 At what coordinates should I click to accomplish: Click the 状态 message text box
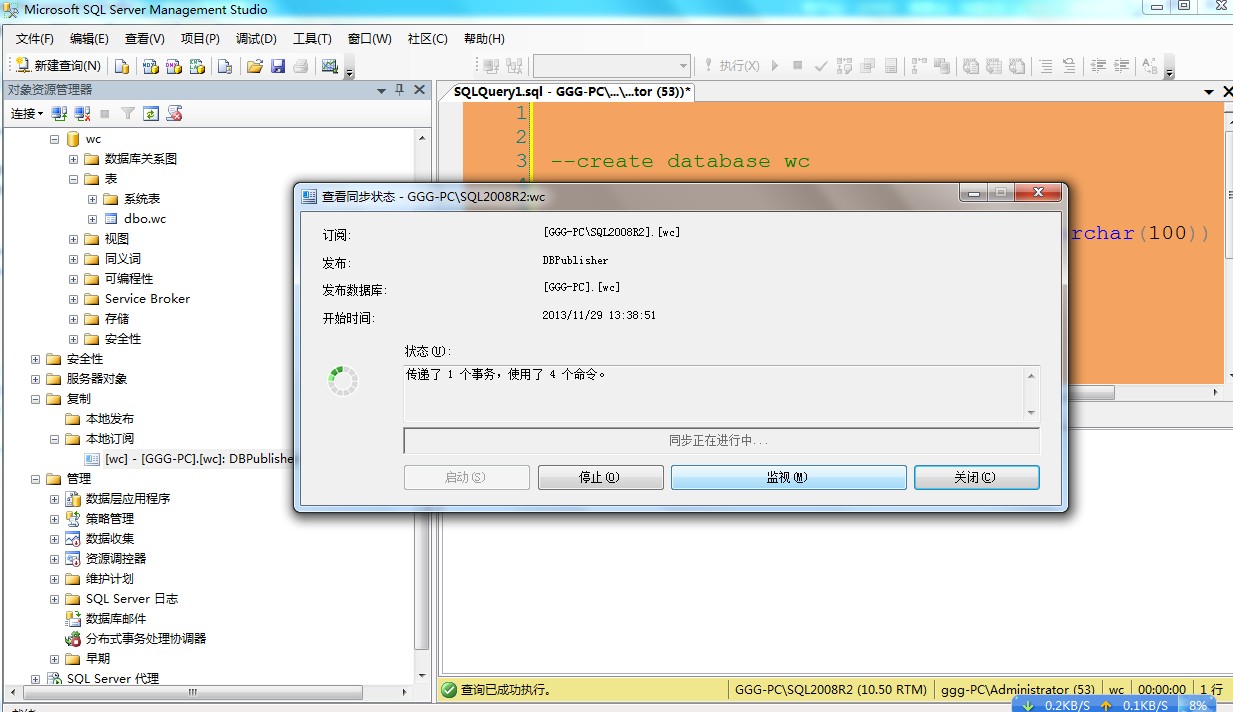coord(722,394)
